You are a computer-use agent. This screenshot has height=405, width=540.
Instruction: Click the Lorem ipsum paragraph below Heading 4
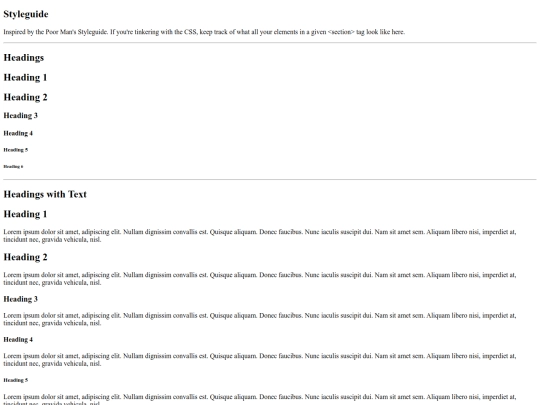260,360
